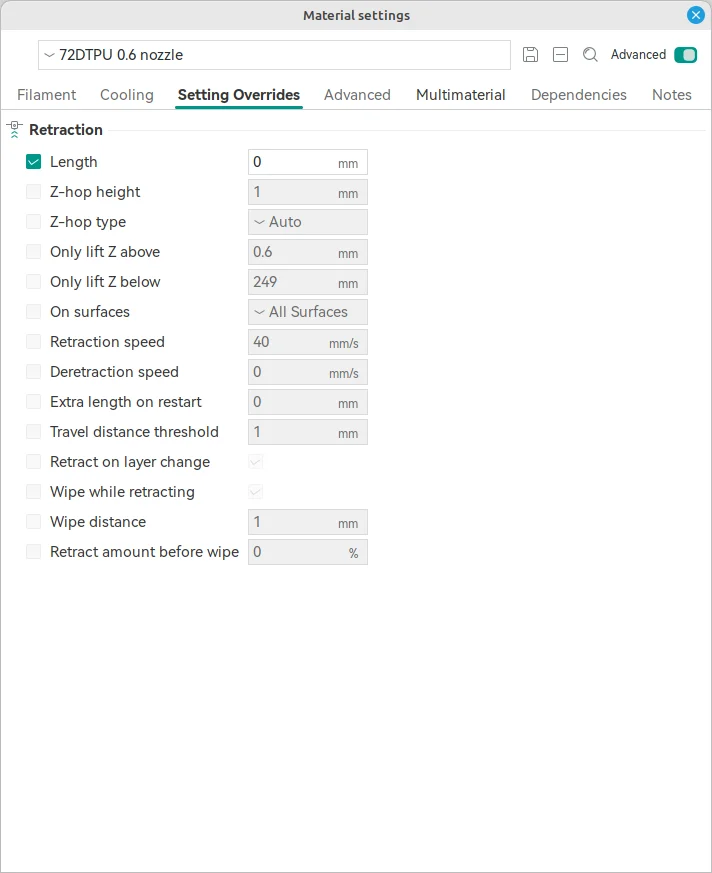Screen dimensions: 712x873
Task: Click the Length value field
Action: pyautogui.click(x=308, y=162)
